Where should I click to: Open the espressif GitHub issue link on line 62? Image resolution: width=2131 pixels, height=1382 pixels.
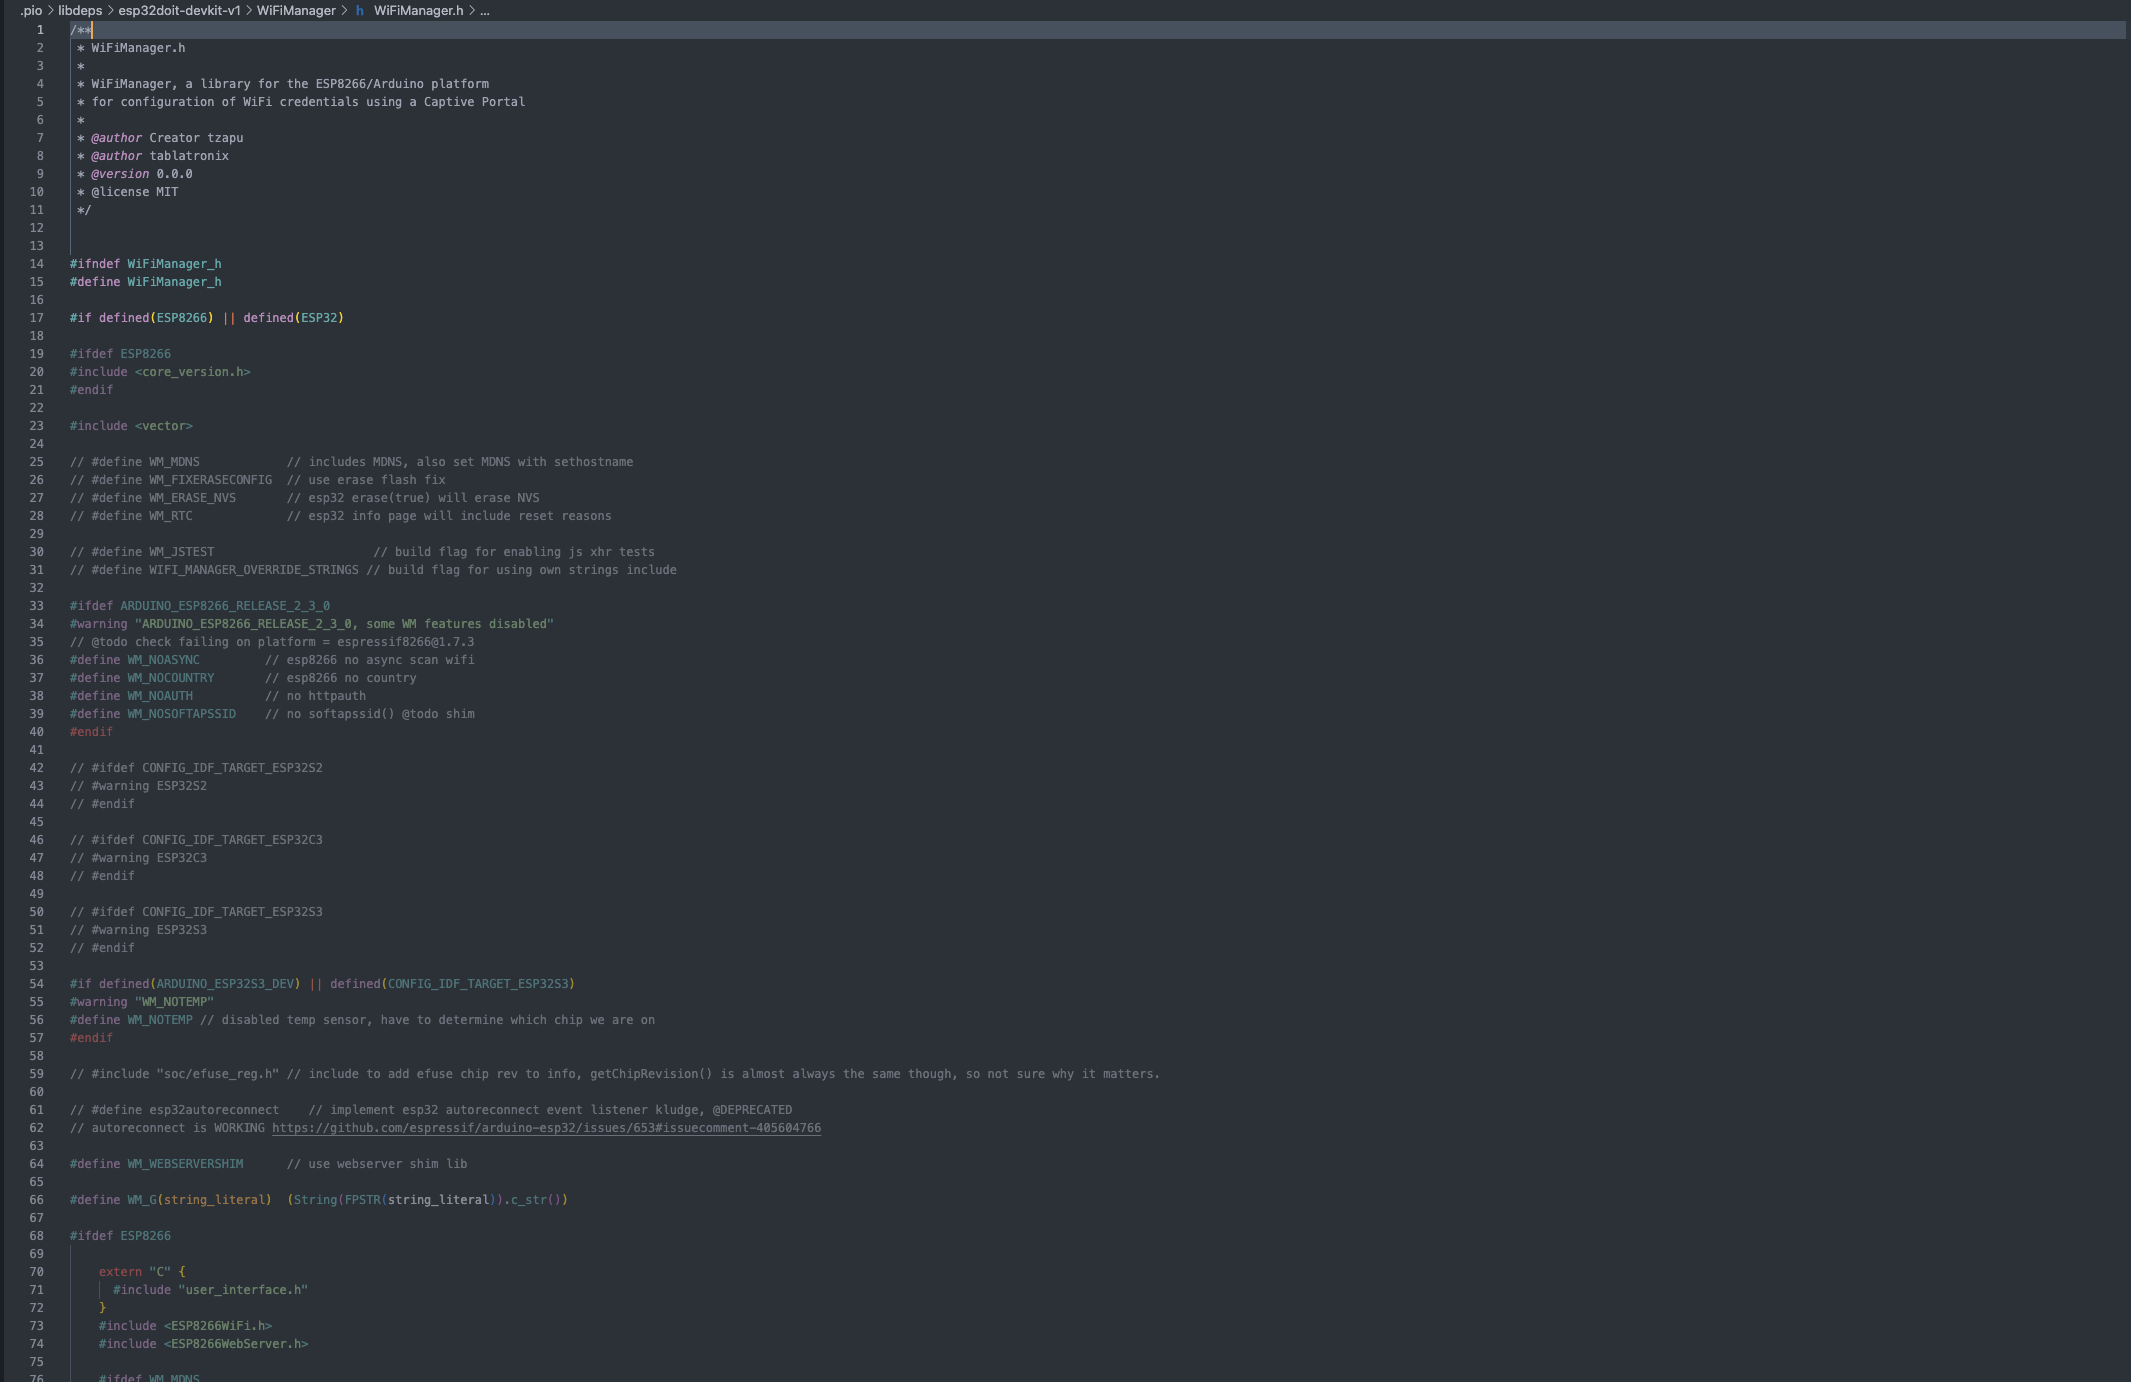(x=546, y=1127)
